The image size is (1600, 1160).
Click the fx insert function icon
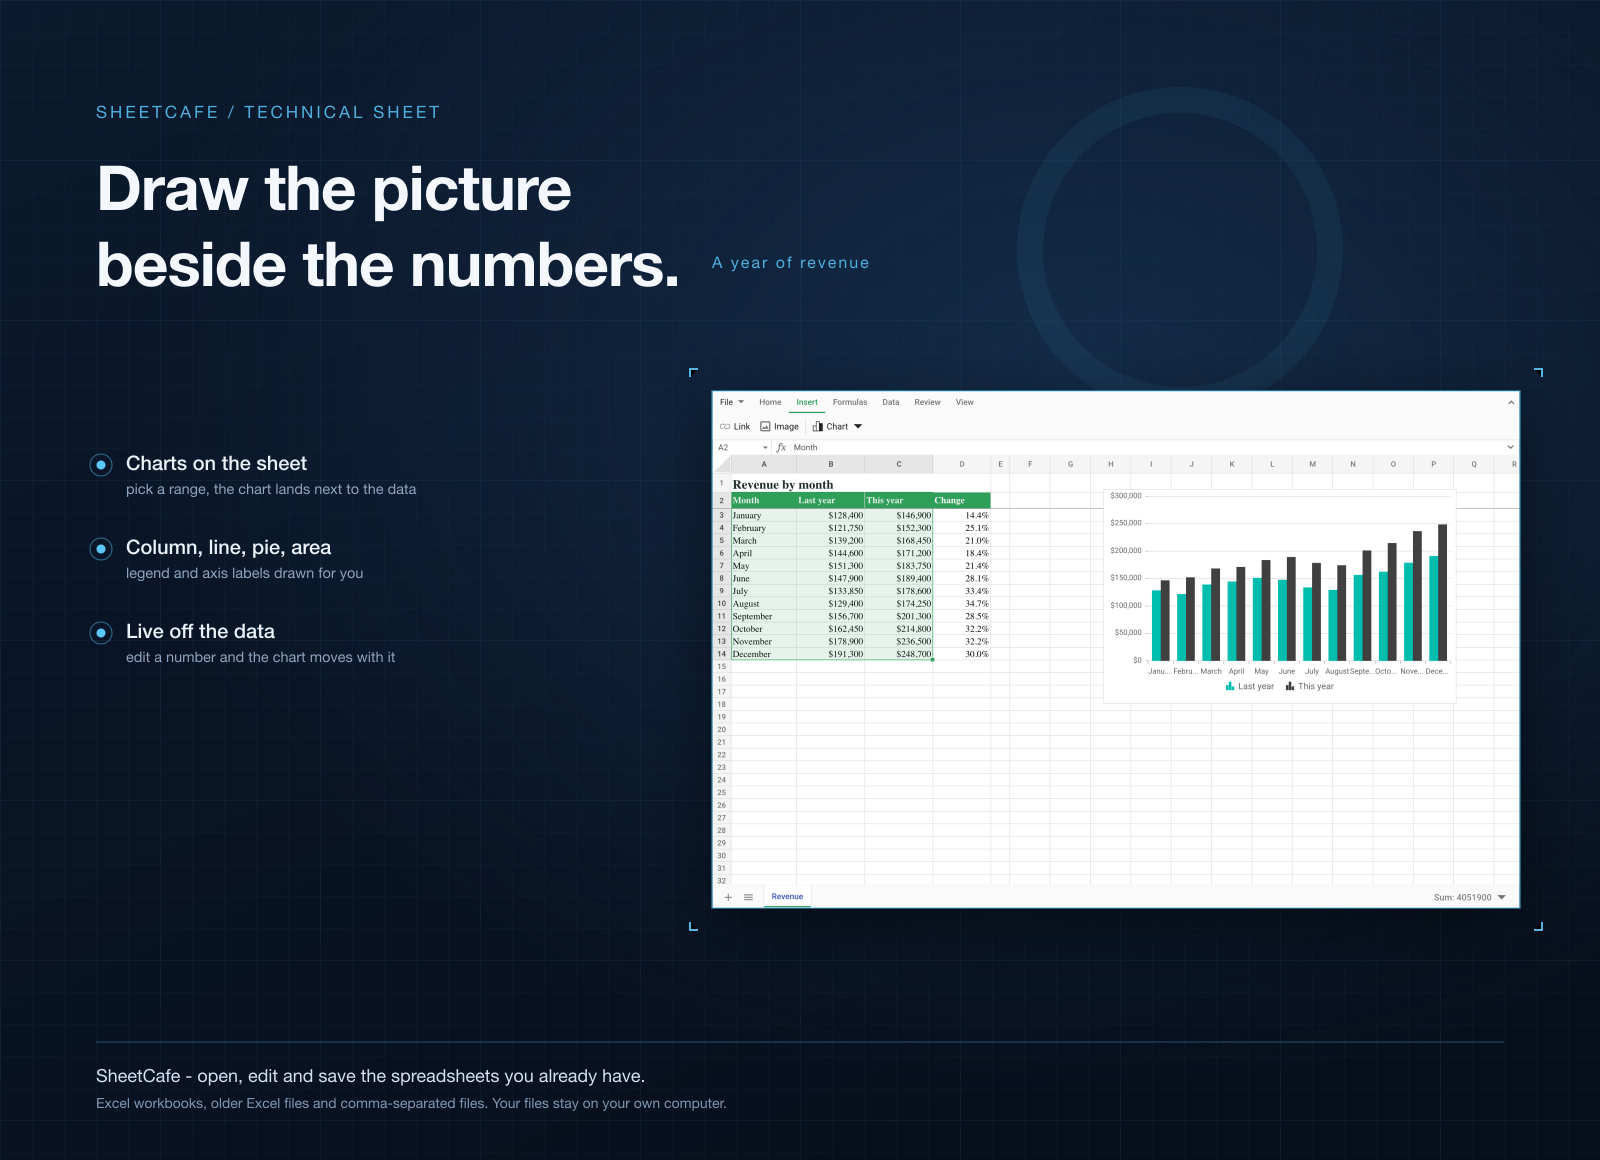(x=781, y=448)
